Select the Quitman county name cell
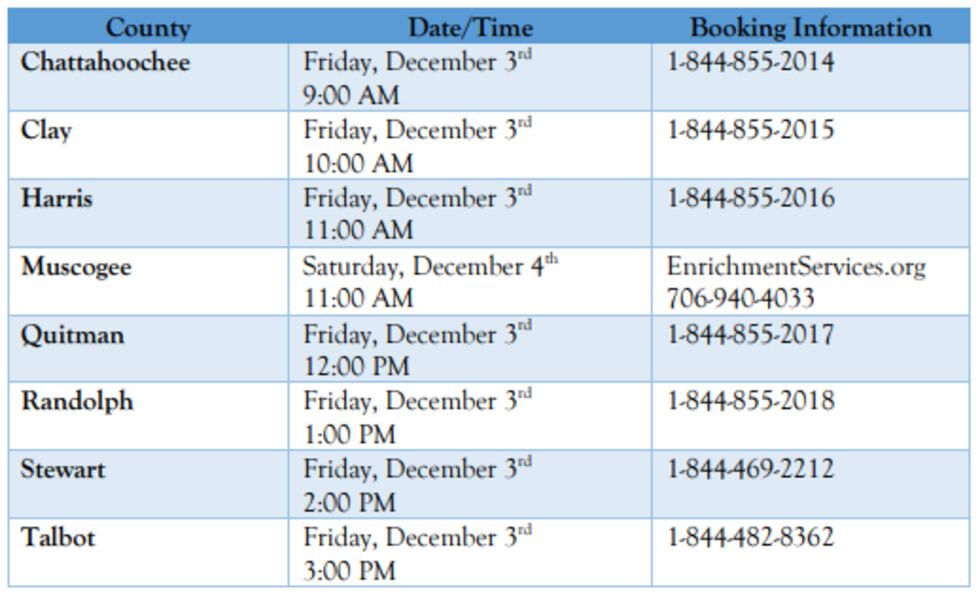Viewport: 980px width, 595px height. click(72, 334)
